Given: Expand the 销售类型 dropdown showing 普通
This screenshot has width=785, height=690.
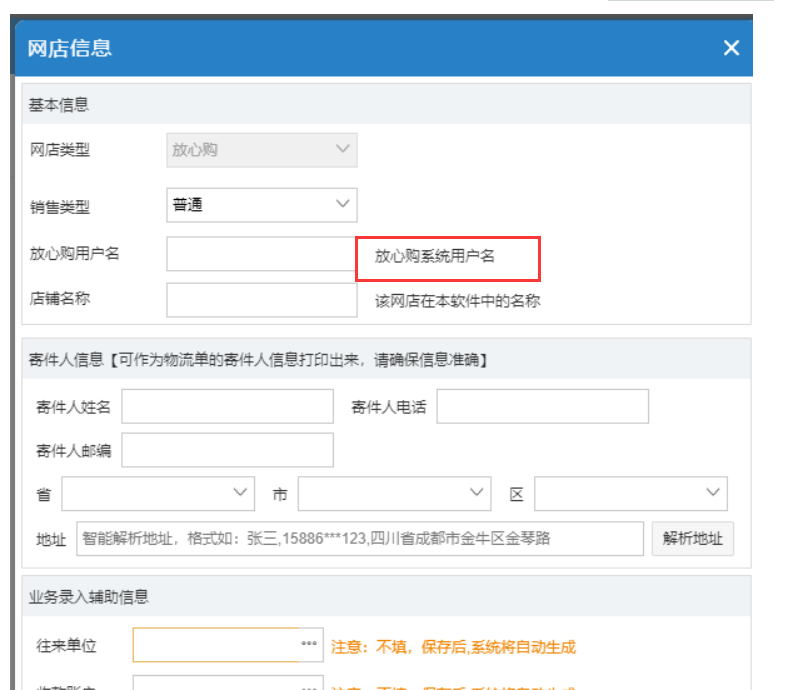Looking at the screenshot, I should (x=261, y=205).
